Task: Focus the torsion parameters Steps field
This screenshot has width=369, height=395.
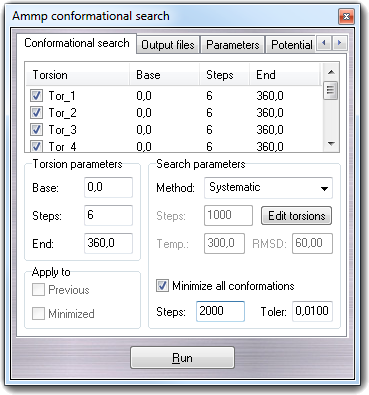Action: tap(108, 215)
